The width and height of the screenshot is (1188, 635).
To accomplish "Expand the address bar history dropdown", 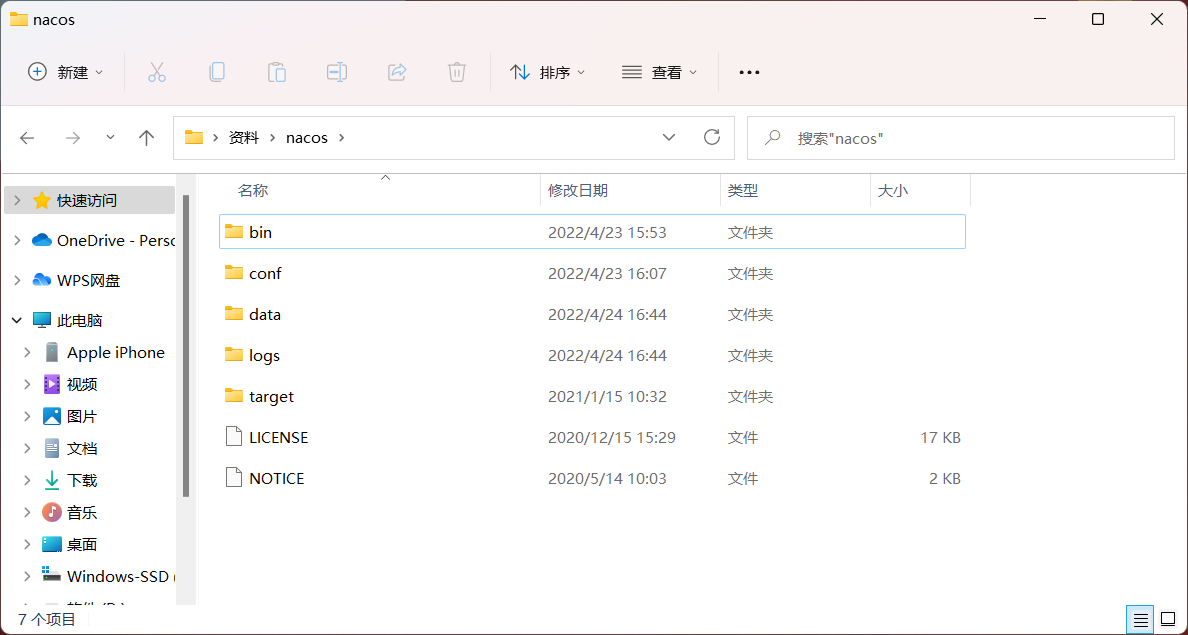I will 669,137.
